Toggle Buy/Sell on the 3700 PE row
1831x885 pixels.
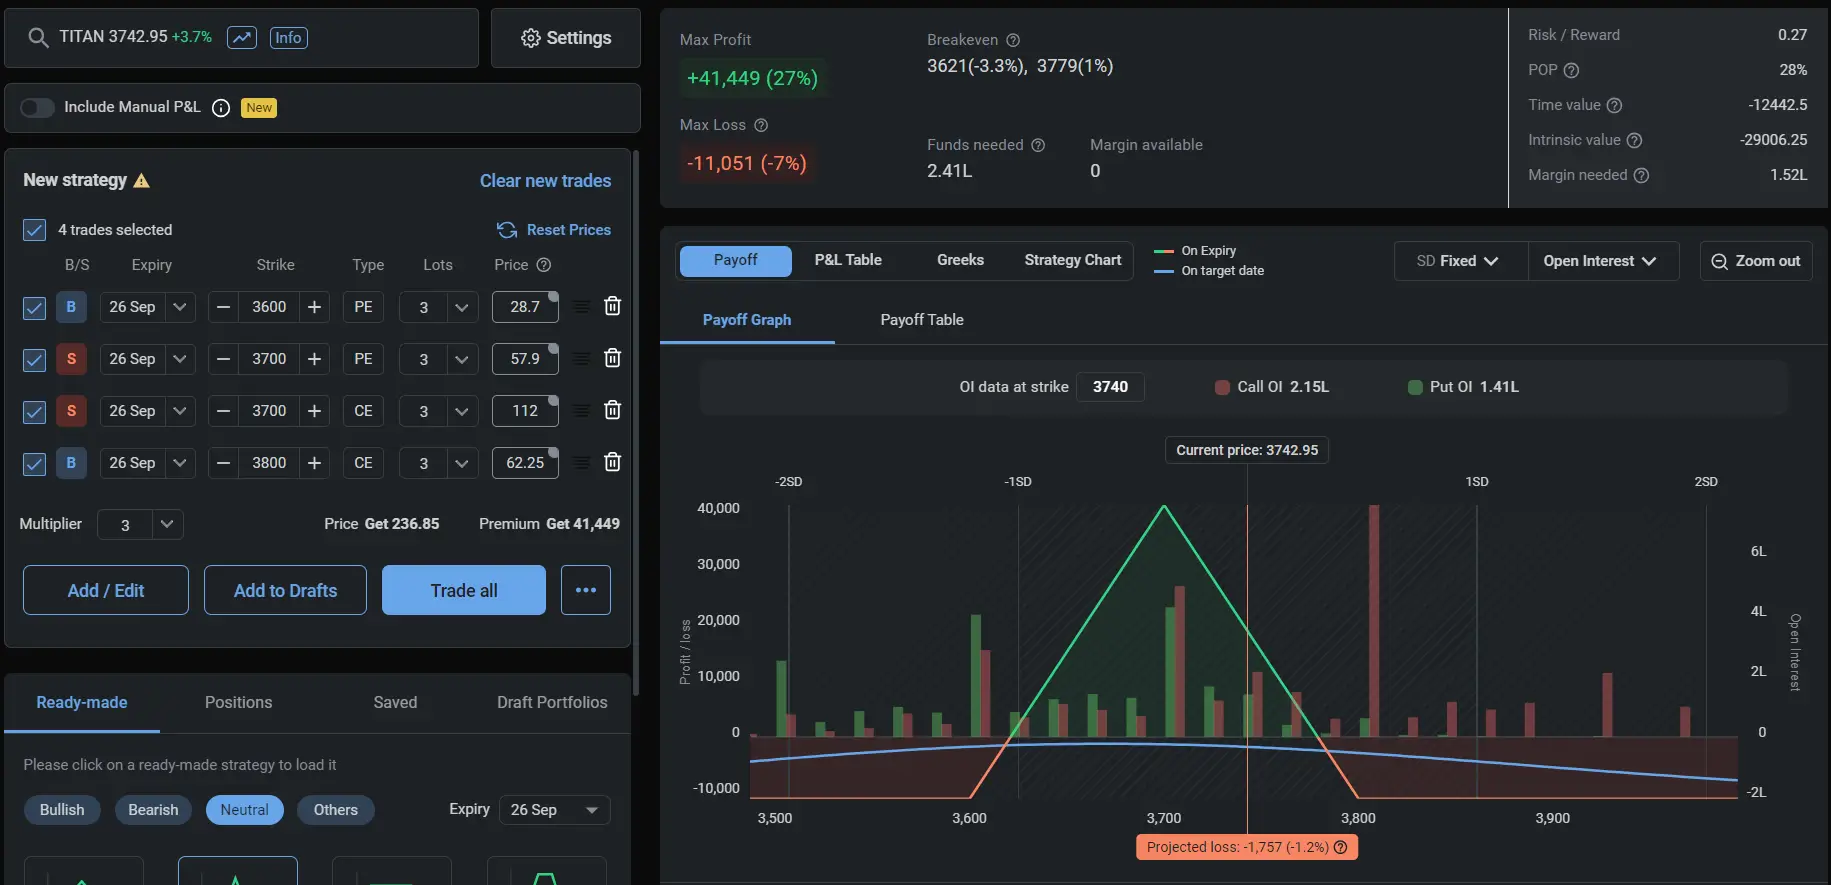pyautogui.click(x=71, y=359)
